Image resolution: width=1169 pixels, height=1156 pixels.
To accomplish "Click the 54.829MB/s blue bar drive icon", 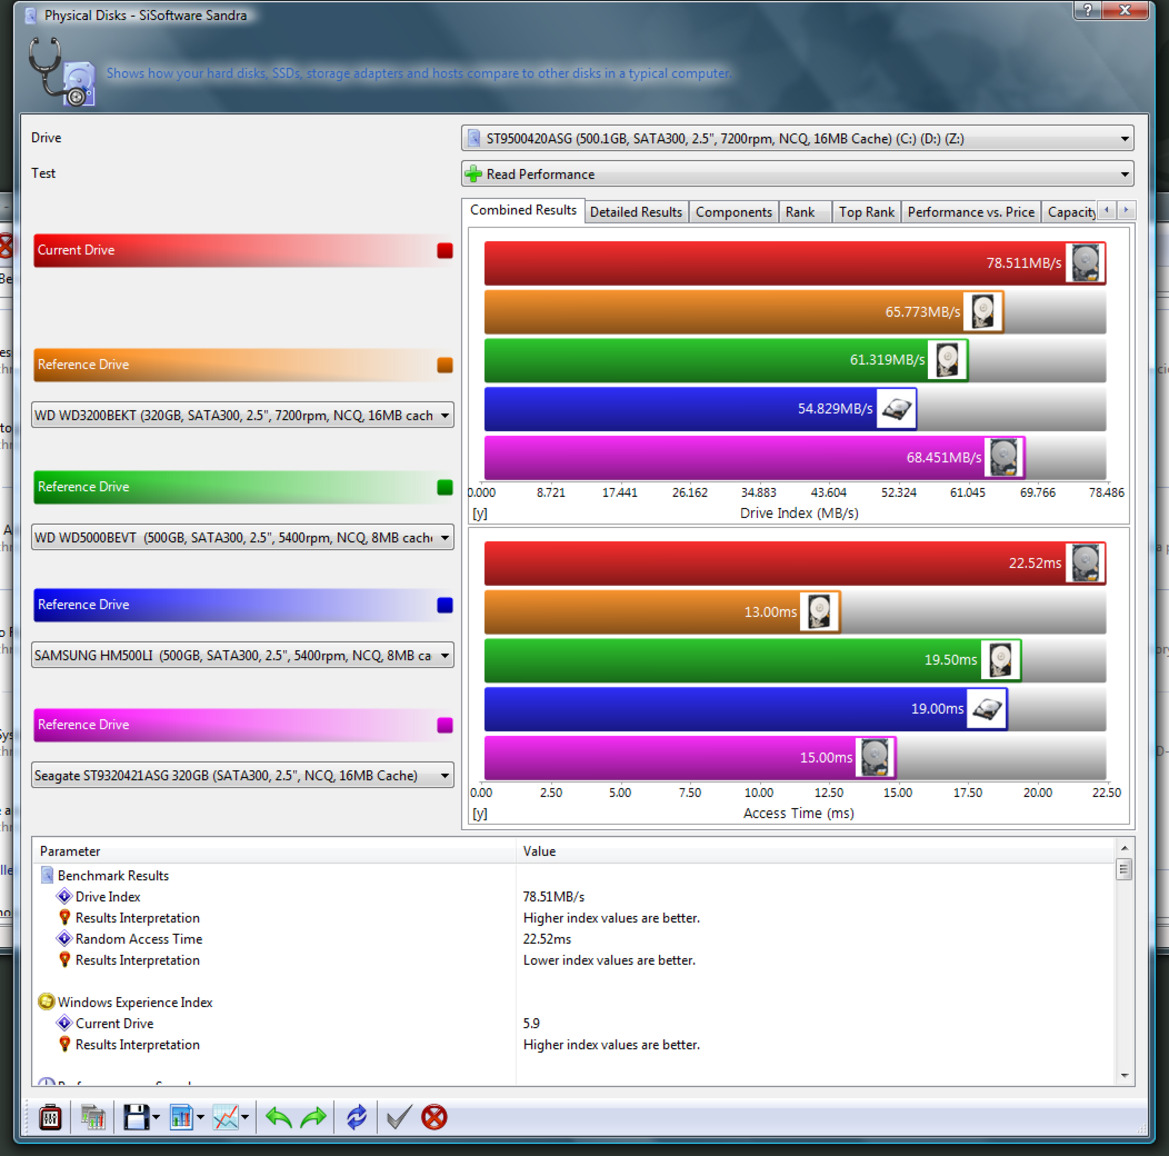I will (896, 408).
